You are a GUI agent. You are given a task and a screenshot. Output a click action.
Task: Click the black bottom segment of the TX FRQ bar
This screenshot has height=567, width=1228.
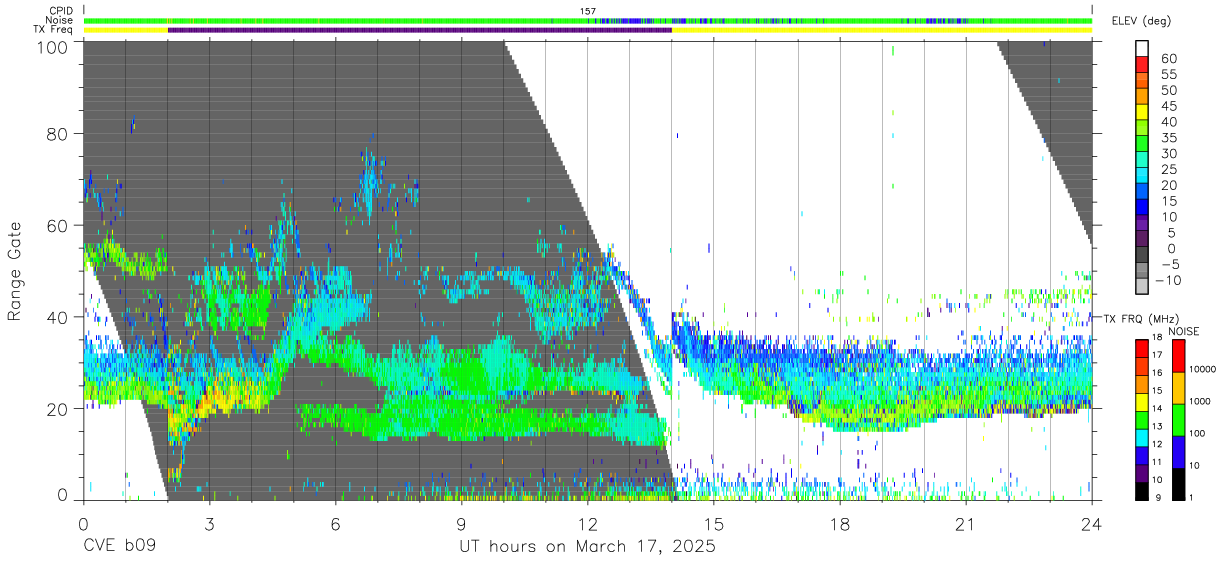pos(1142,491)
